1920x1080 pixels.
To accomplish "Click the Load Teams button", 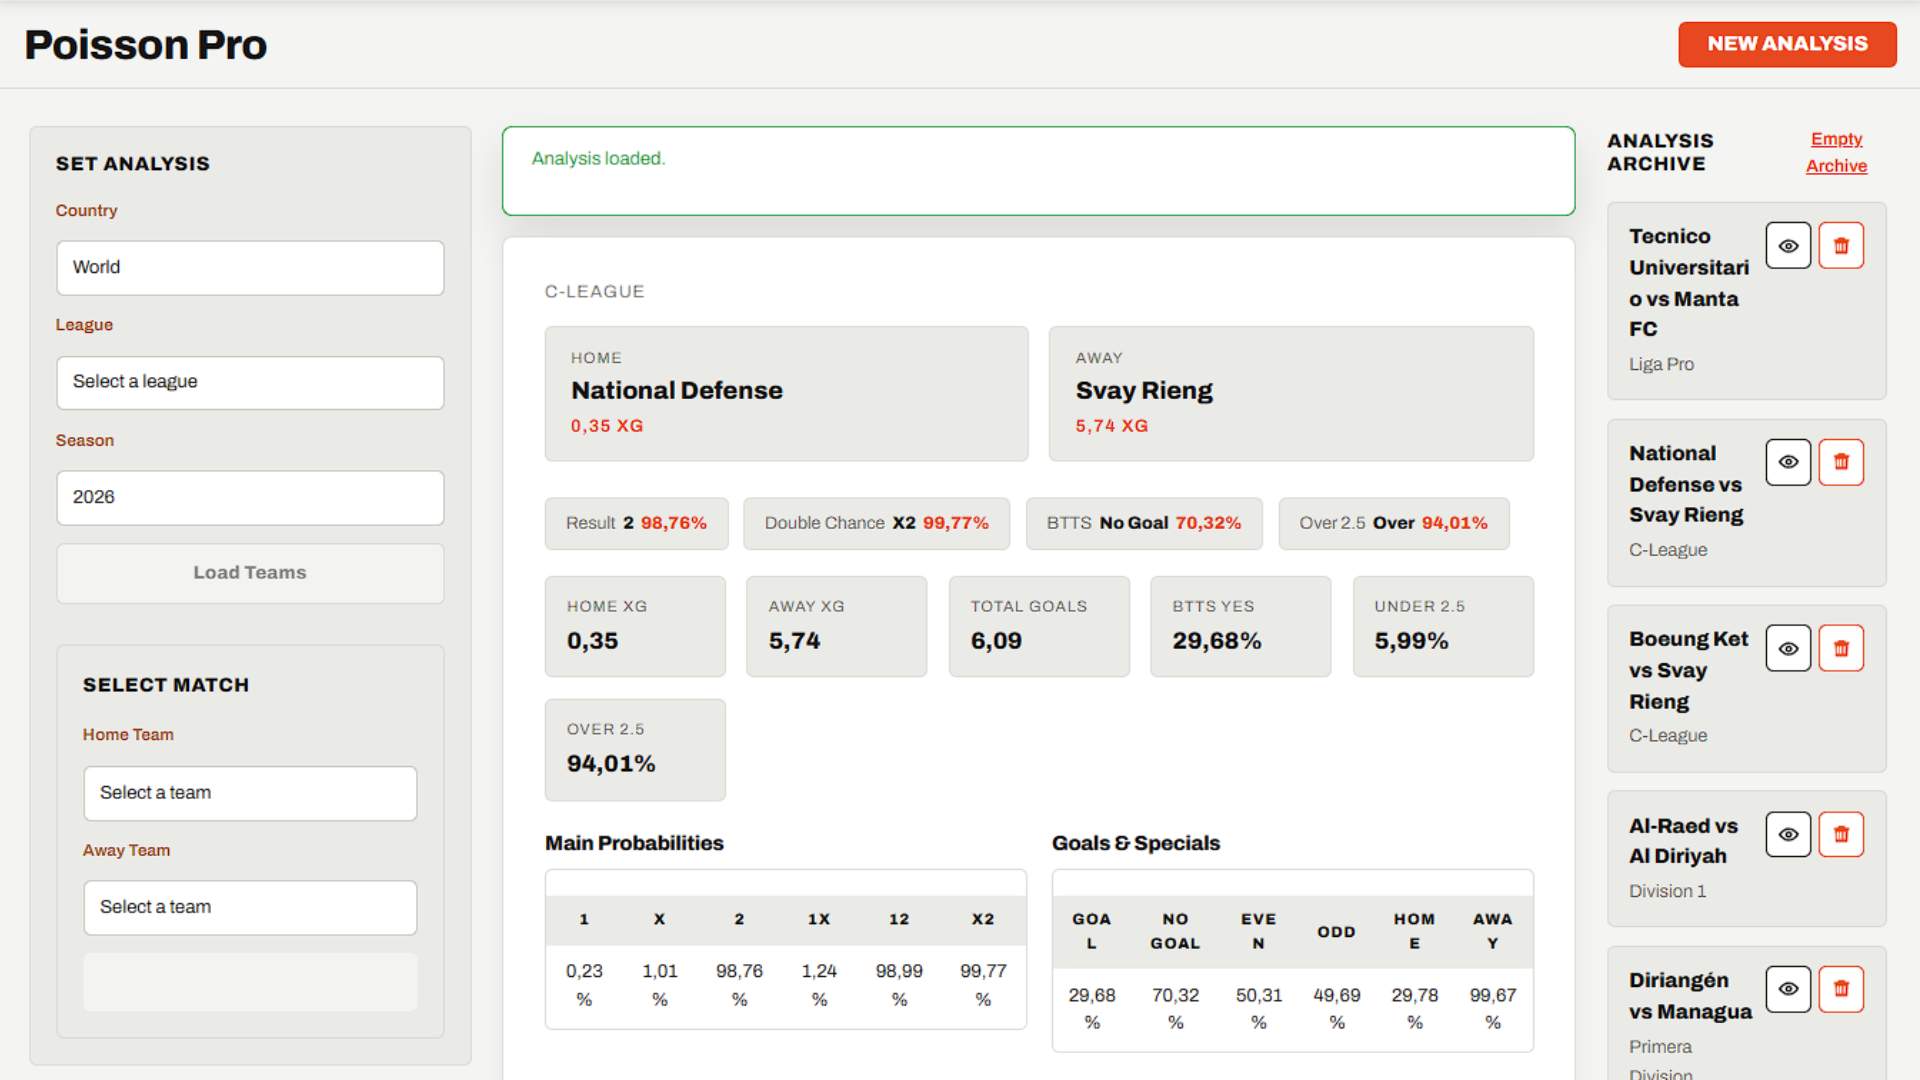I will (250, 573).
